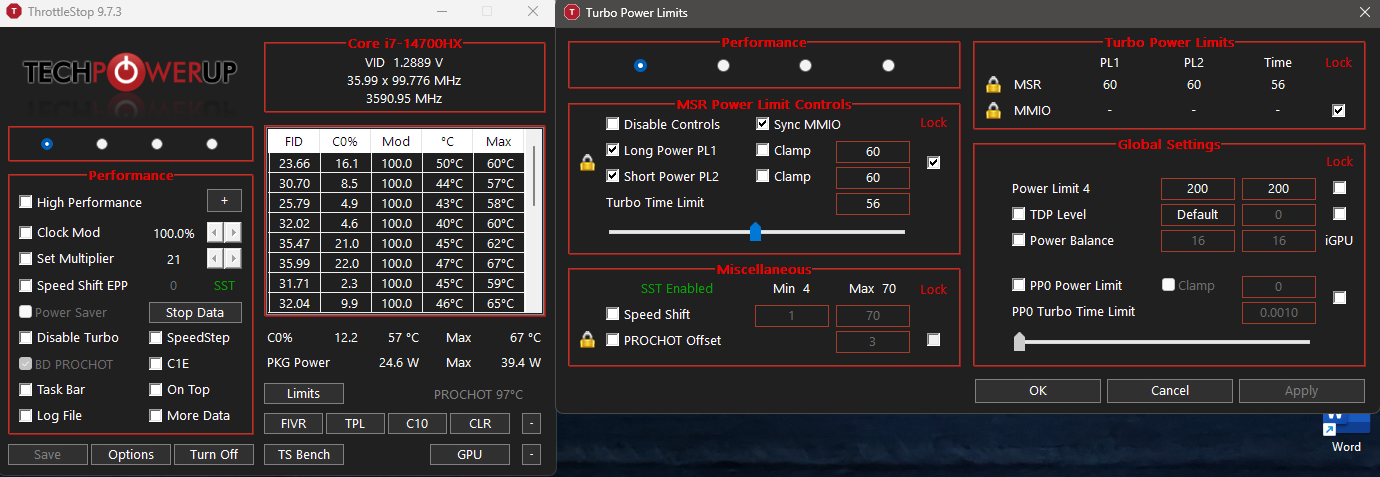Edit the Turbo Time Limit value field
Viewport: 1380px width, 477px height.
coord(873,204)
